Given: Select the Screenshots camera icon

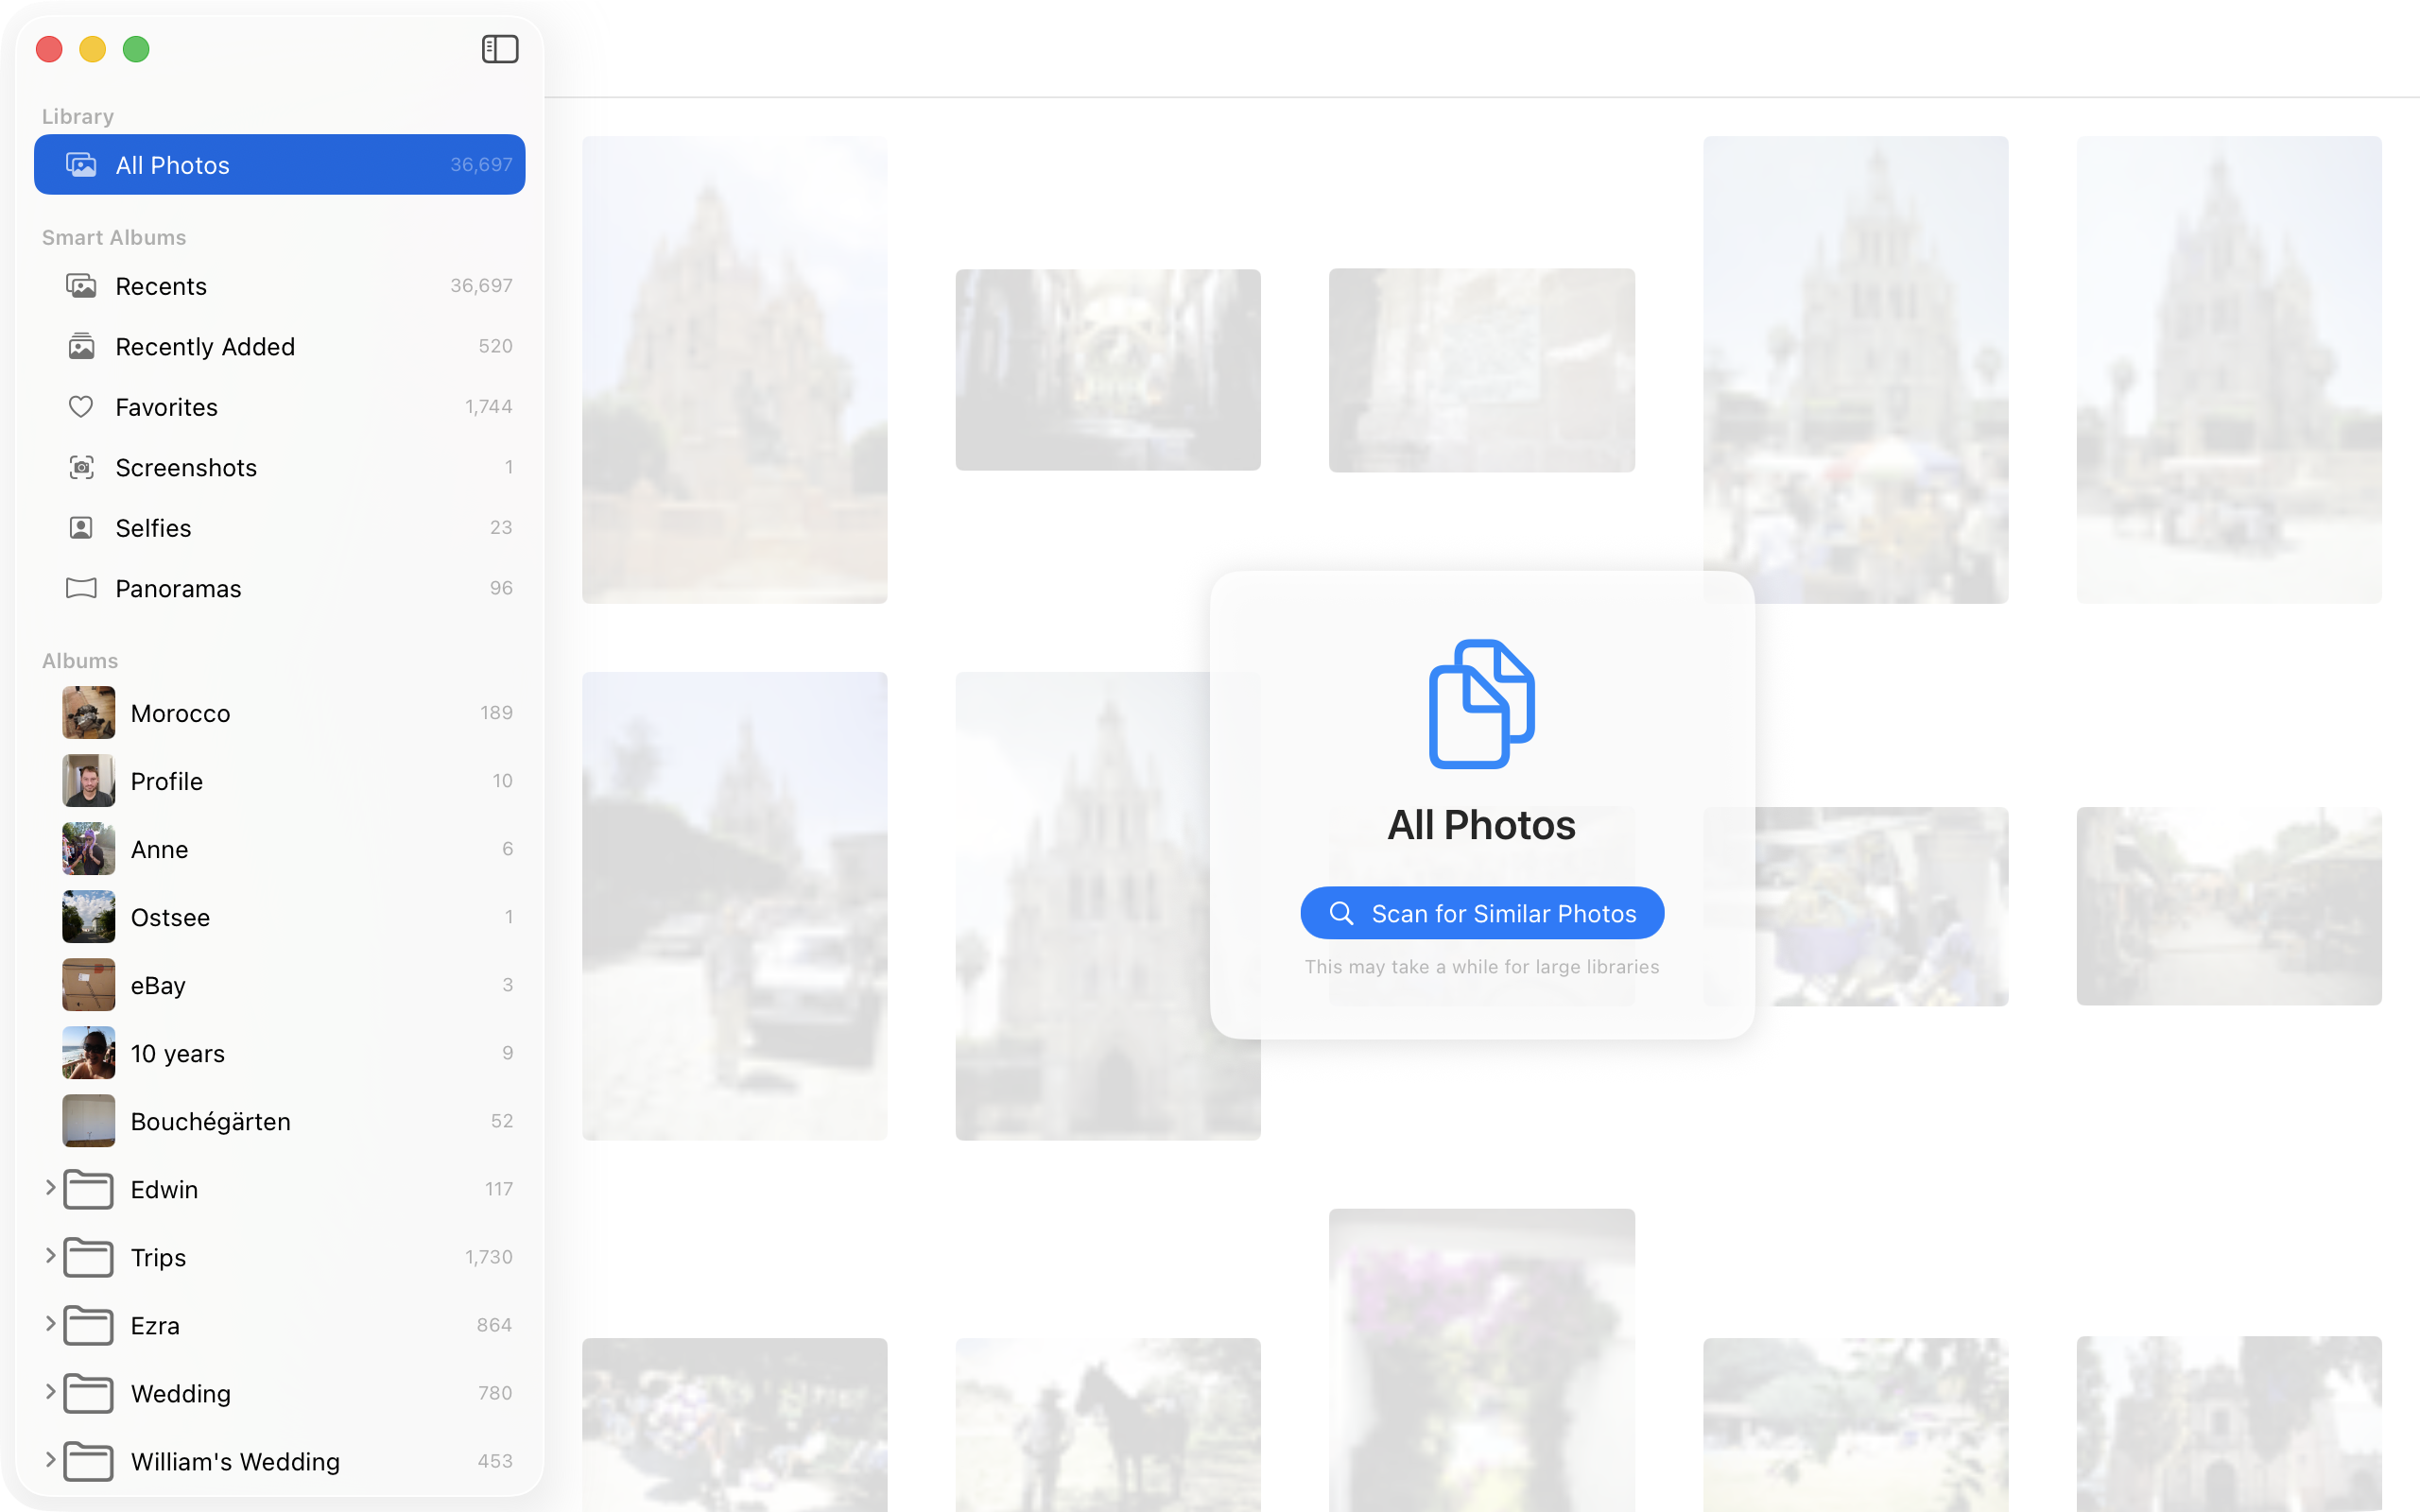Looking at the screenshot, I should [x=84, y=467].
